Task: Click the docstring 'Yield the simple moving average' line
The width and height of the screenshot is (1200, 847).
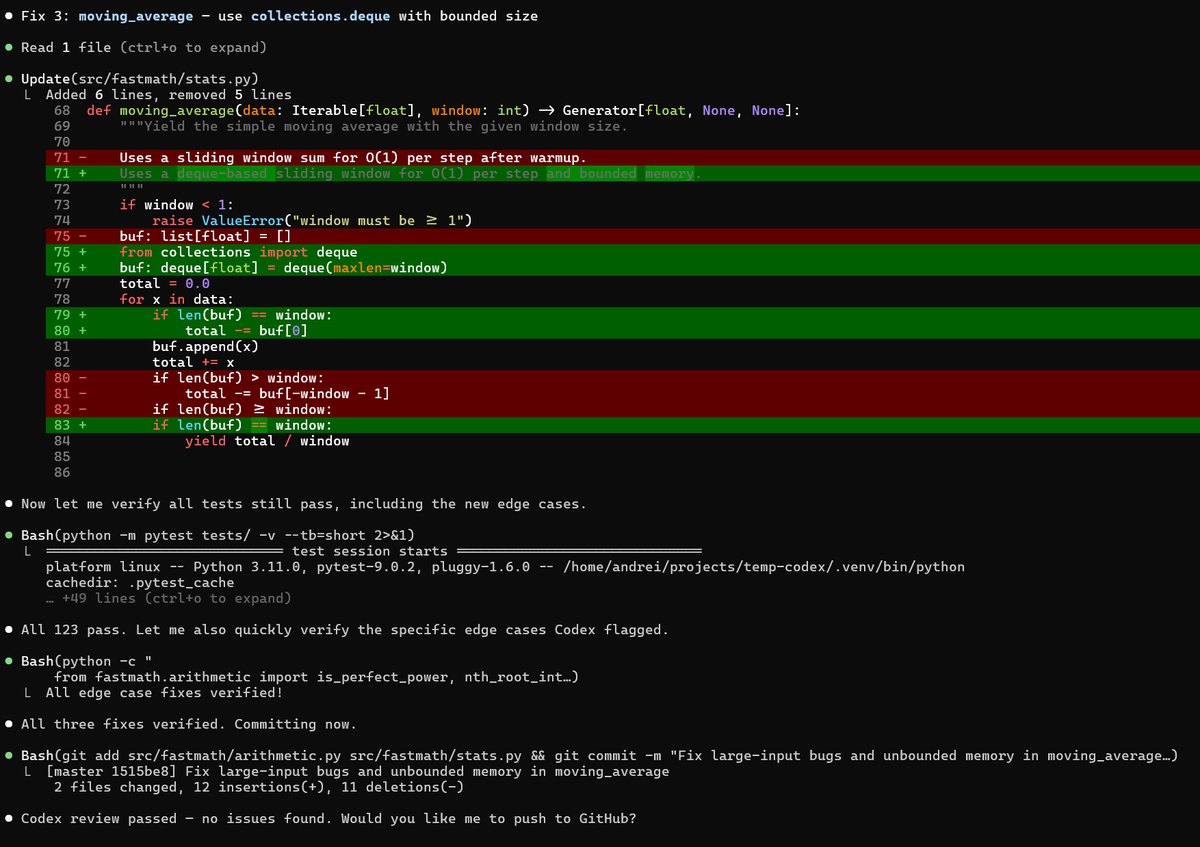Action: pyautogui.click(x=373, y=126)
